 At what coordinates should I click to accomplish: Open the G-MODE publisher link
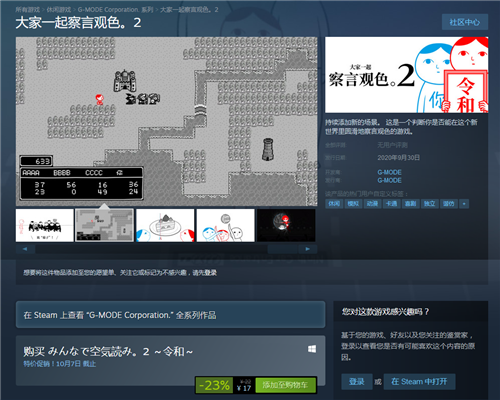389,180
